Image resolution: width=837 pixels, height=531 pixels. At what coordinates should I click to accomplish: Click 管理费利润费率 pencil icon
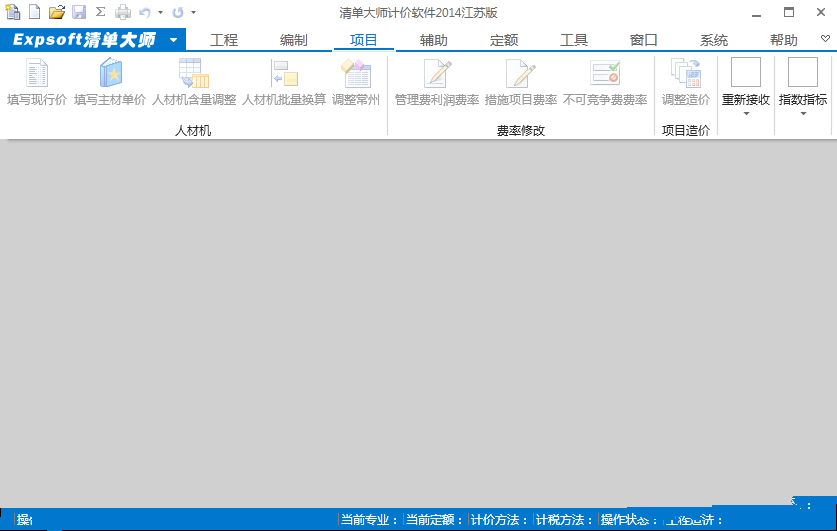click(x=437, y=73)
